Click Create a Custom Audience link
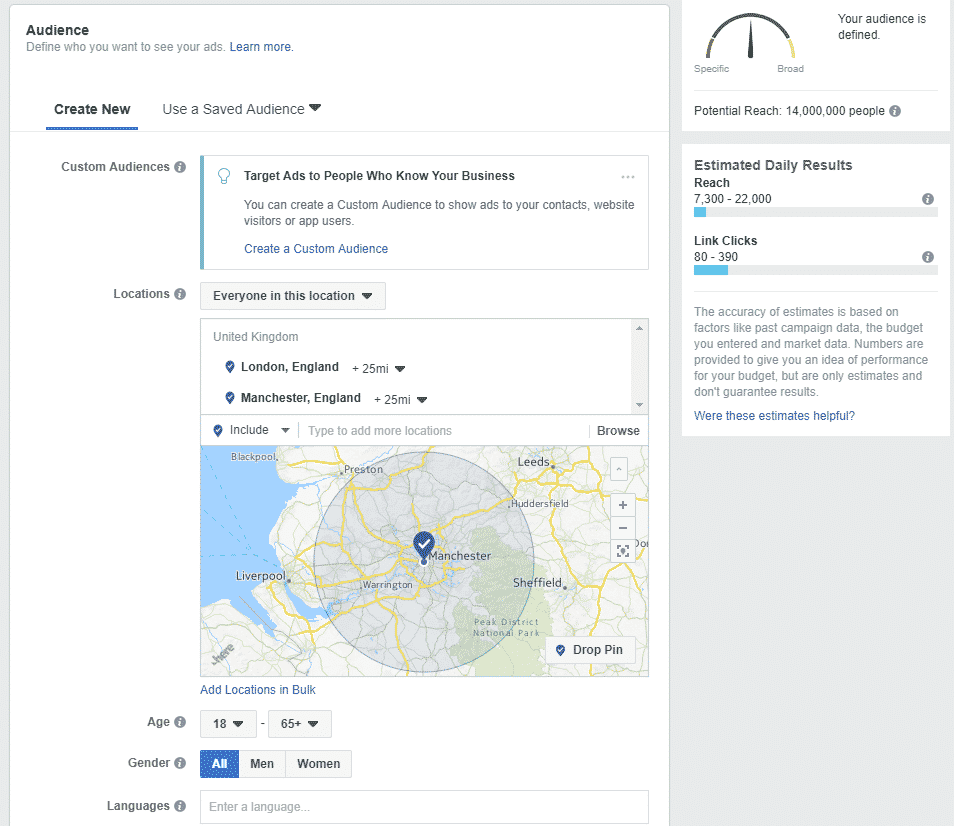The width and height of the screenshot is (954, 826). [316, 249]
